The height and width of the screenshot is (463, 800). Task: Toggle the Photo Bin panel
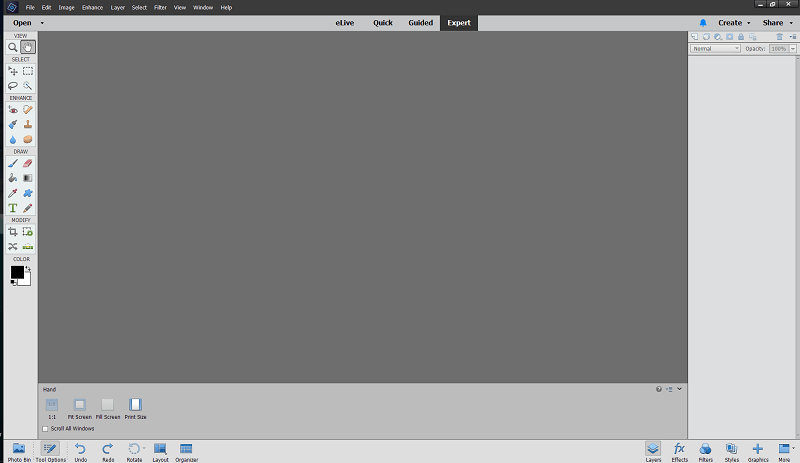(19, 452)
